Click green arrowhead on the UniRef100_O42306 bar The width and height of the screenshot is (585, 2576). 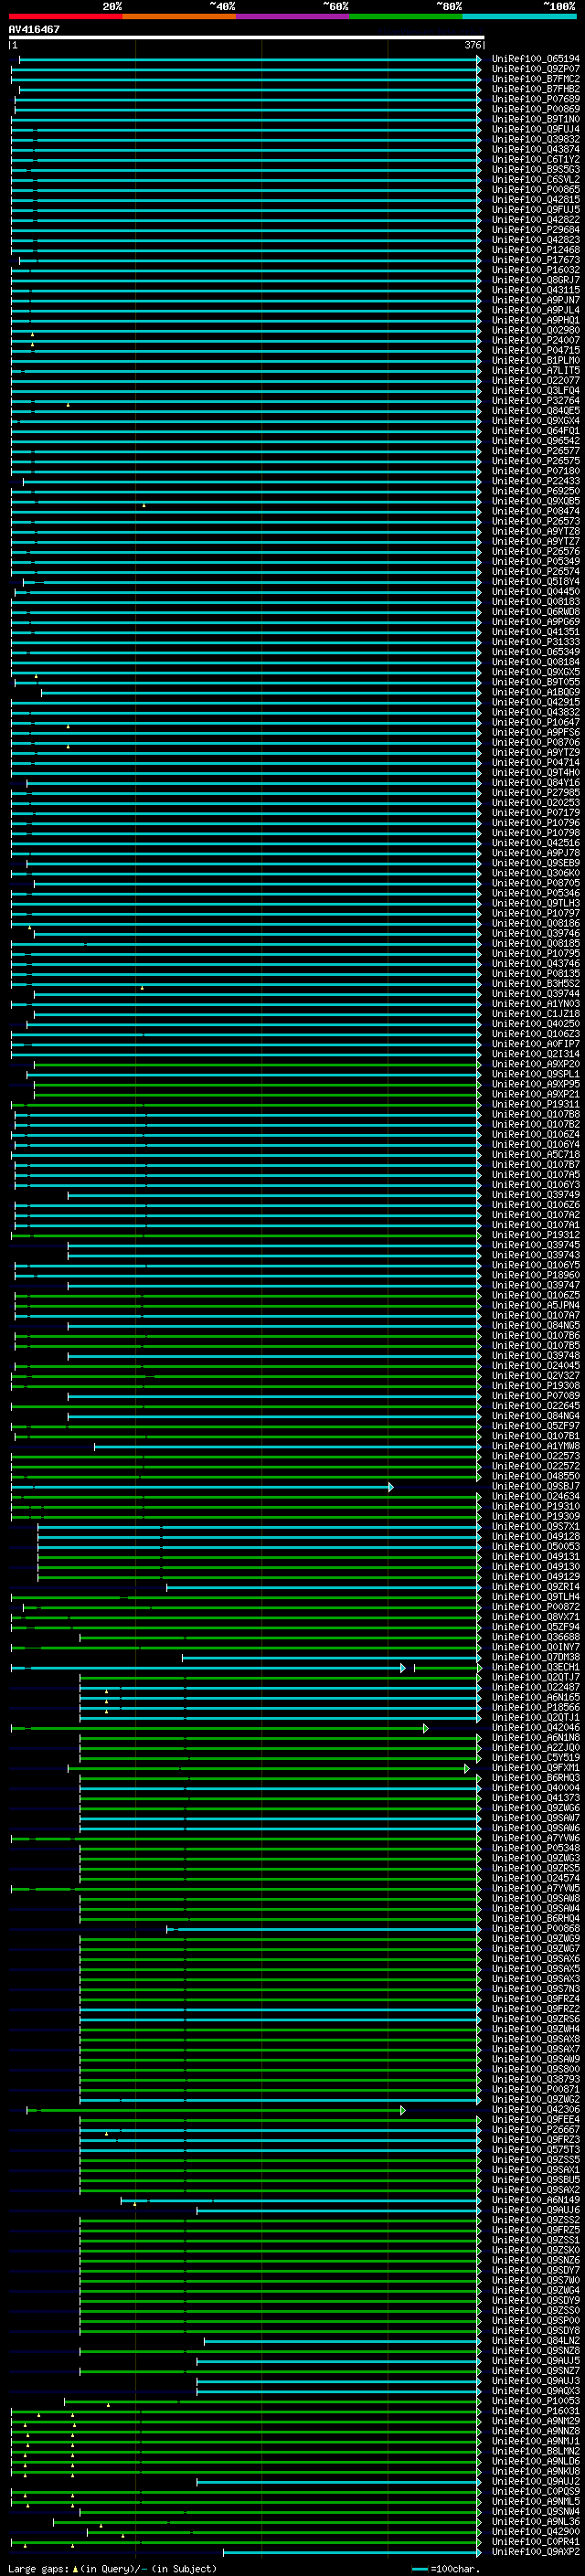point(403,2110)
